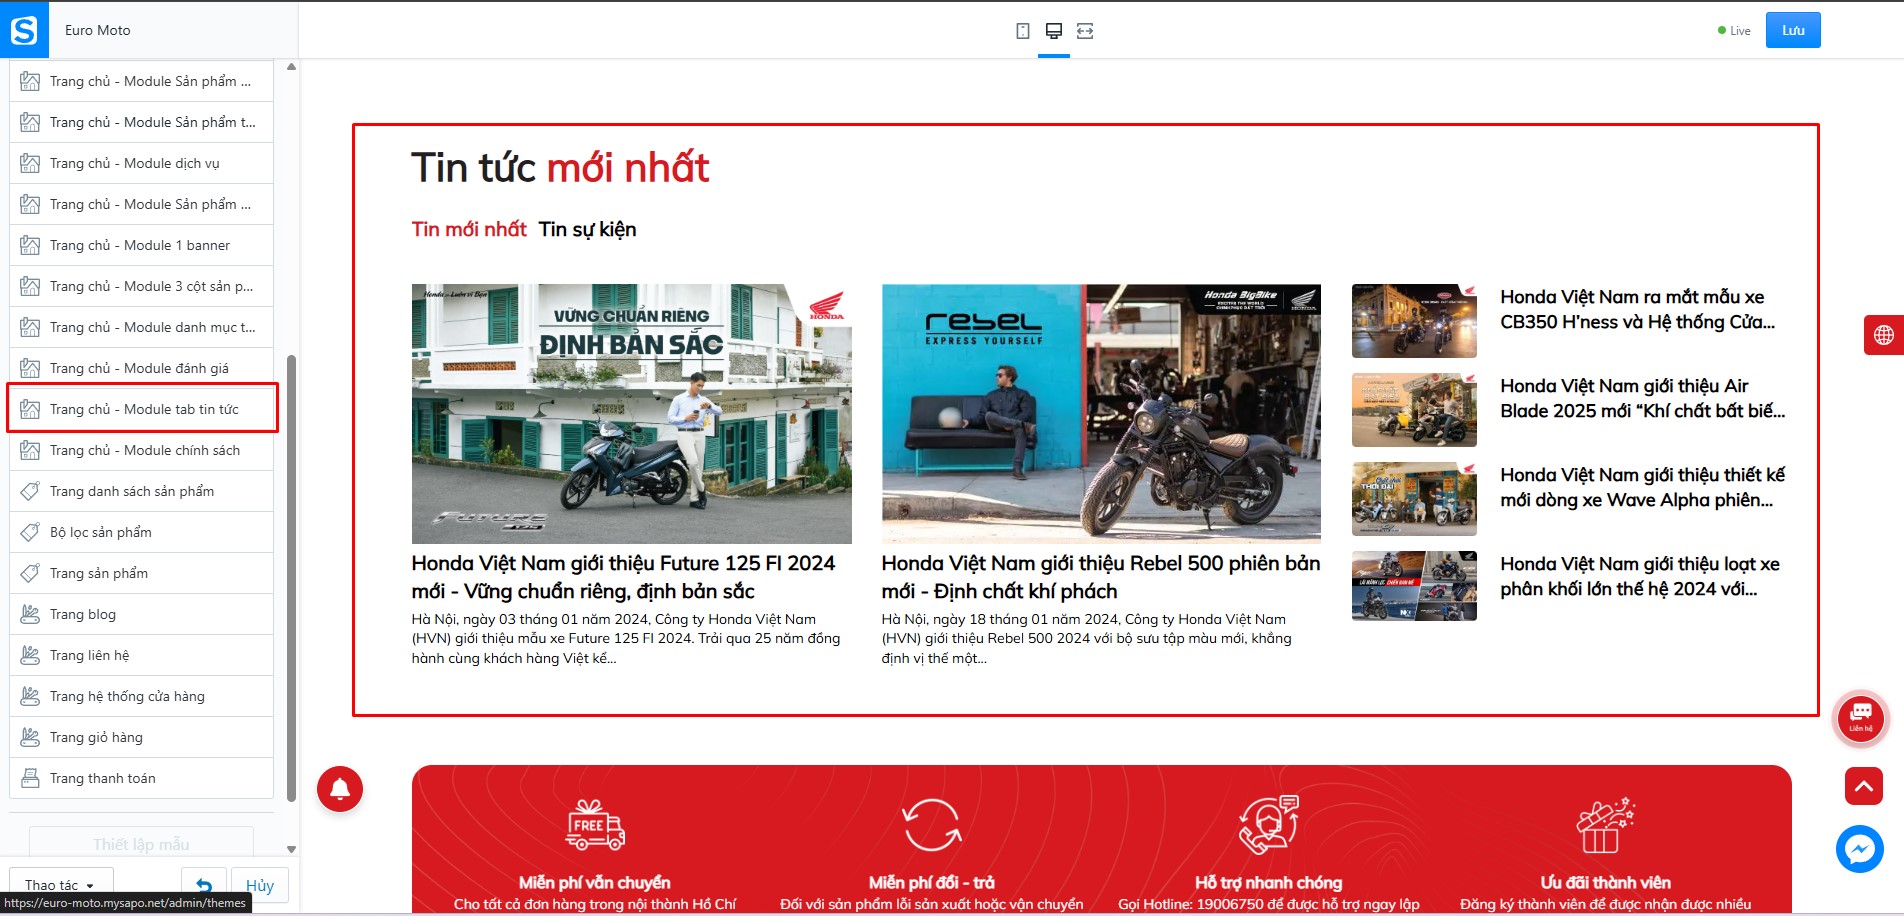Open the Messenger chat icon
The height and width of the screenshot is (916, 1904).
[x=1860, y=849]
